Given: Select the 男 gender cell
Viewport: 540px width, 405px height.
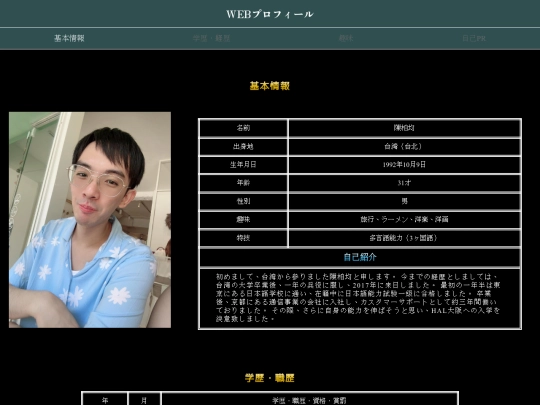Looking at the screenshot, I should (404, 201).
